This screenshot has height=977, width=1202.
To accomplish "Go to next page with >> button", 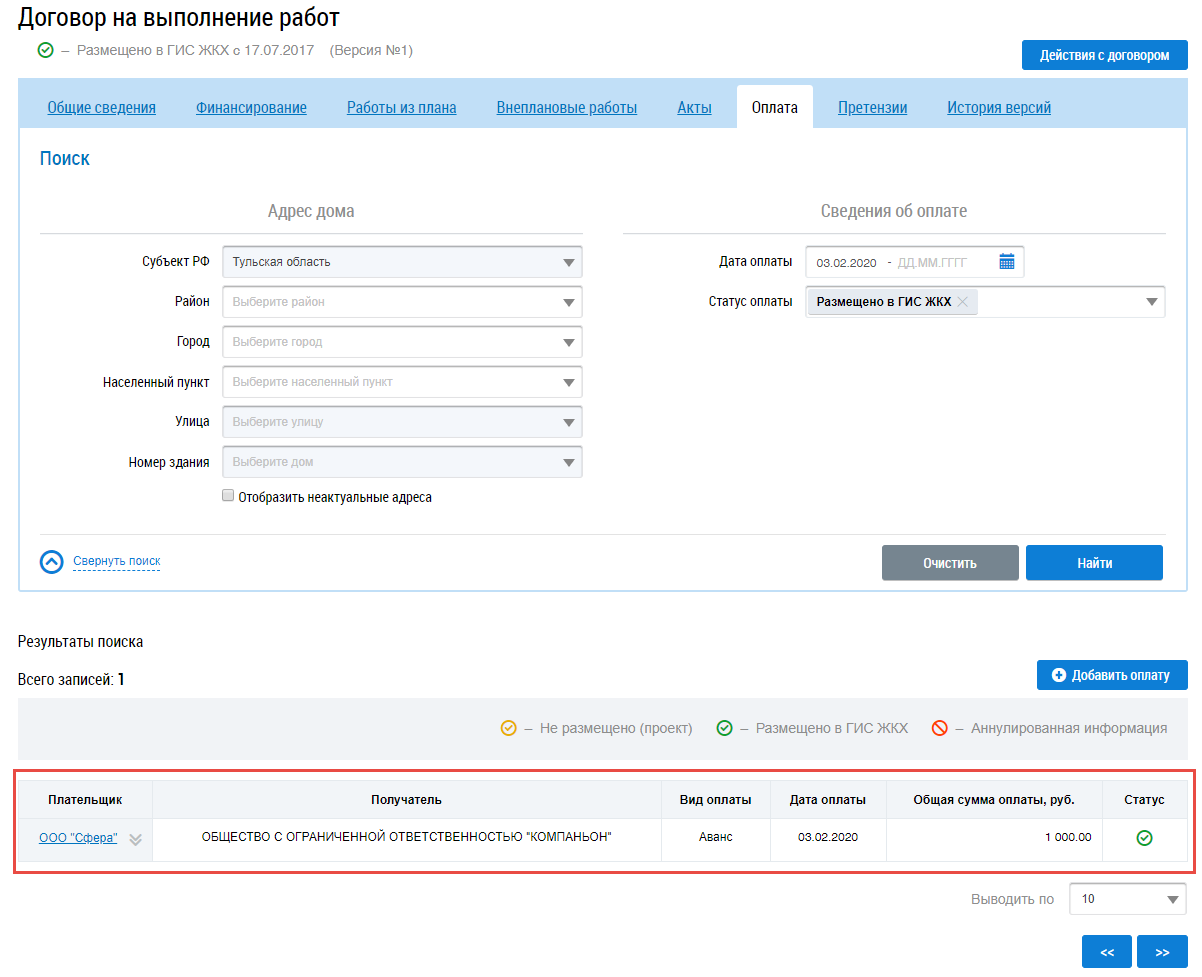I will coord(1162,952).
